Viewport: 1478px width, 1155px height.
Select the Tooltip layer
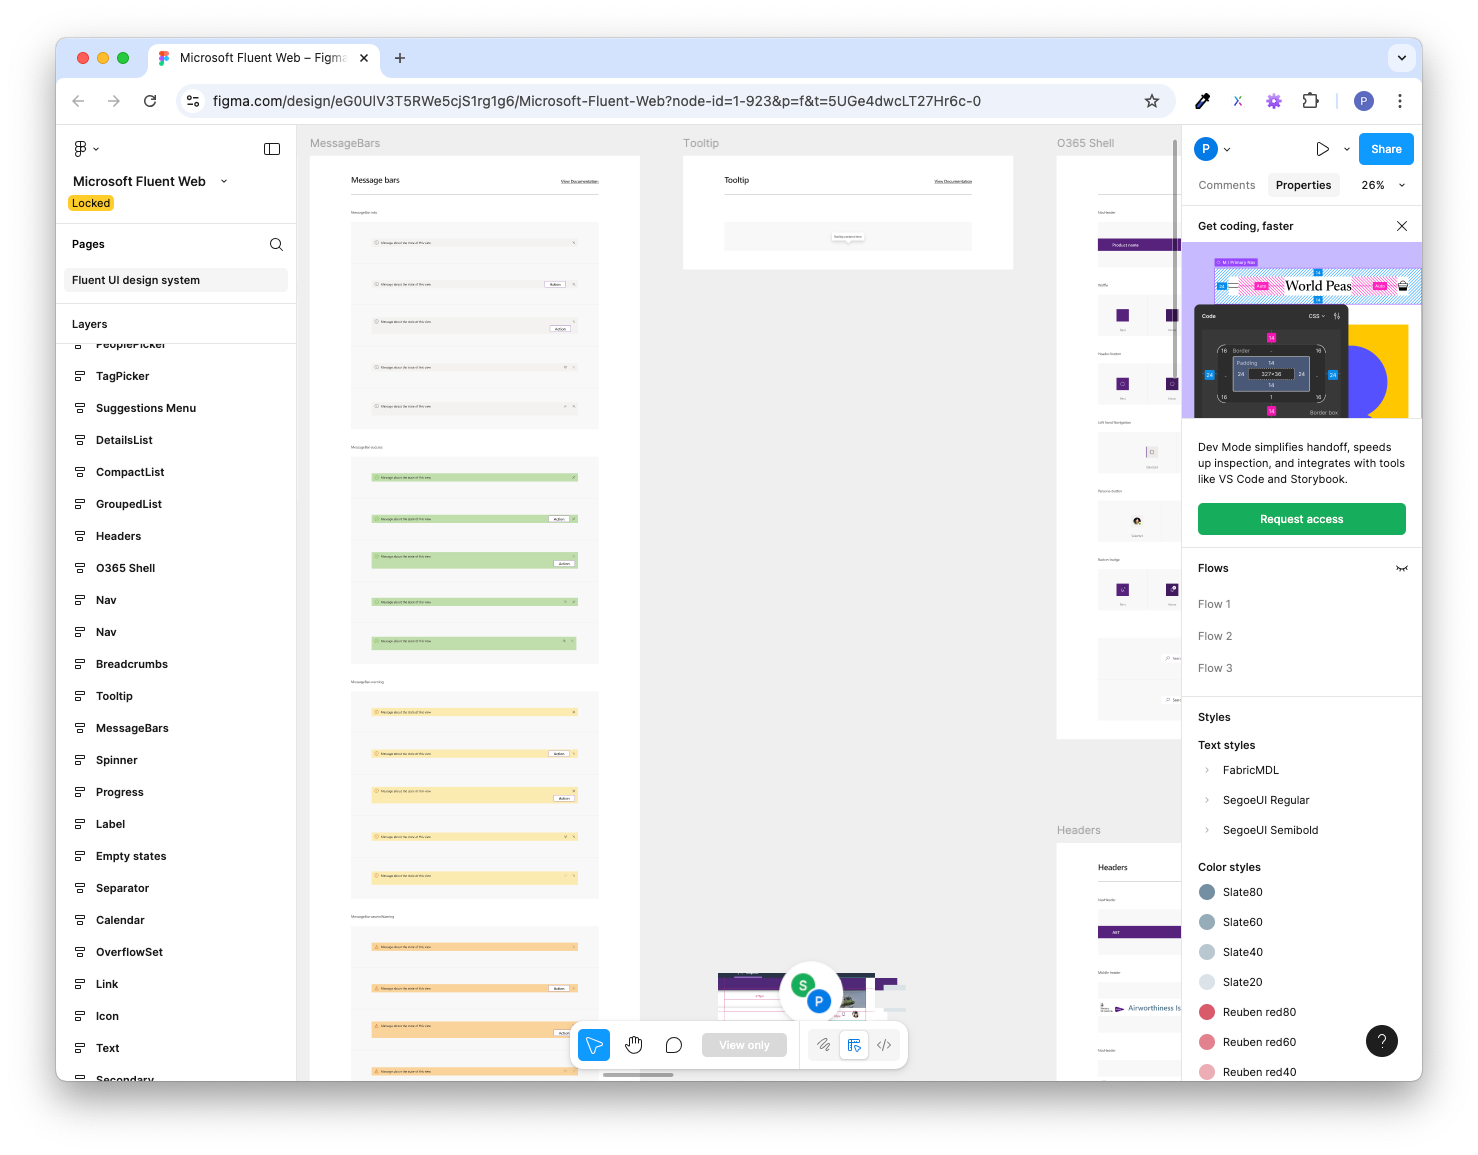pos(114,696)
